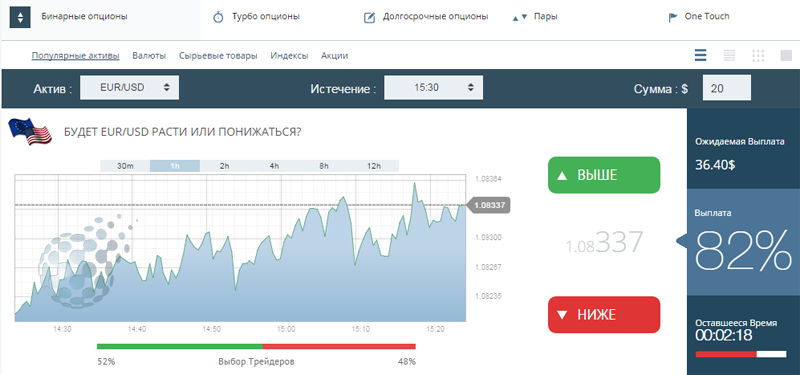Viewport: 800px width, 375px height.
Task: Click the green ВЫШЕ button
Action: 604,175
